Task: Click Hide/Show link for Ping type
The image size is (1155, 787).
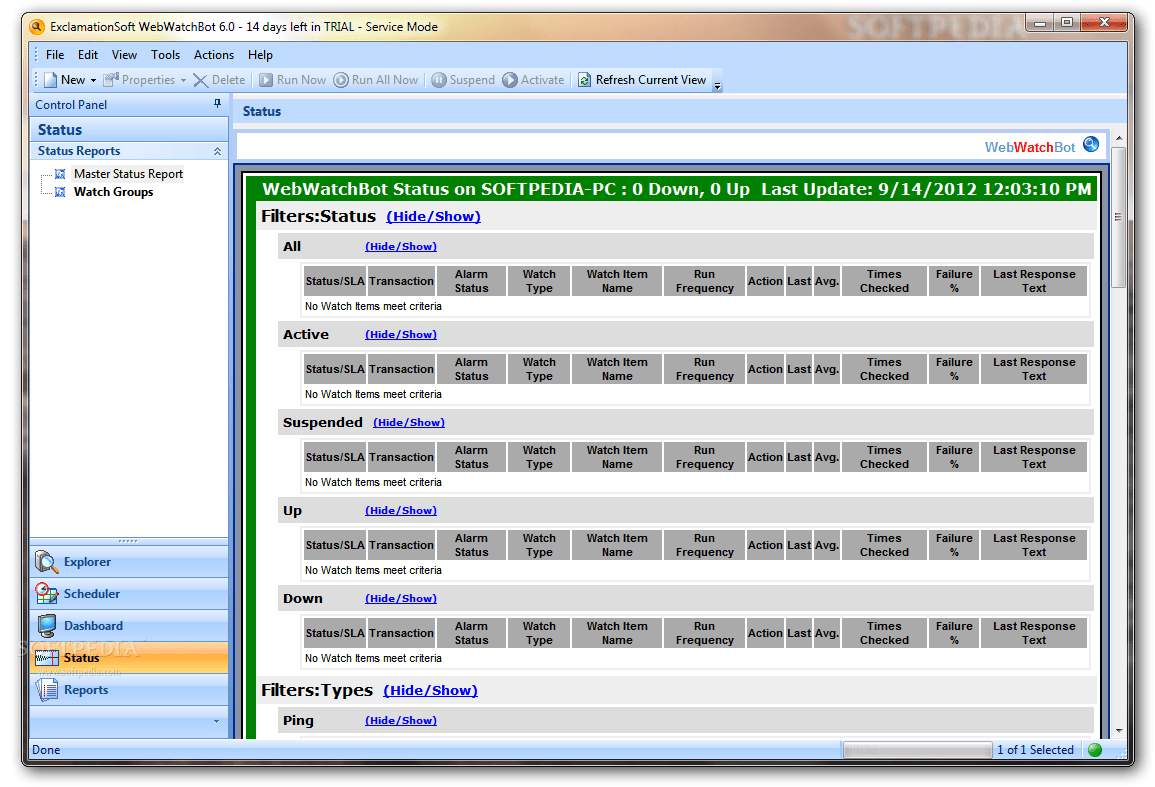Action: coord(401,721)
